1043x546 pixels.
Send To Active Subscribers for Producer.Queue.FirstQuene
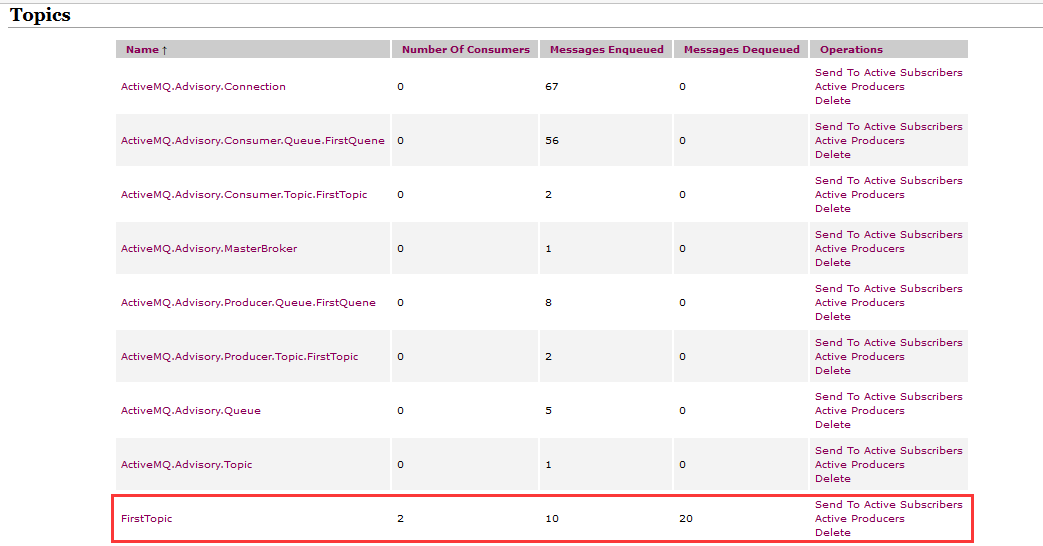pos(889,288)
